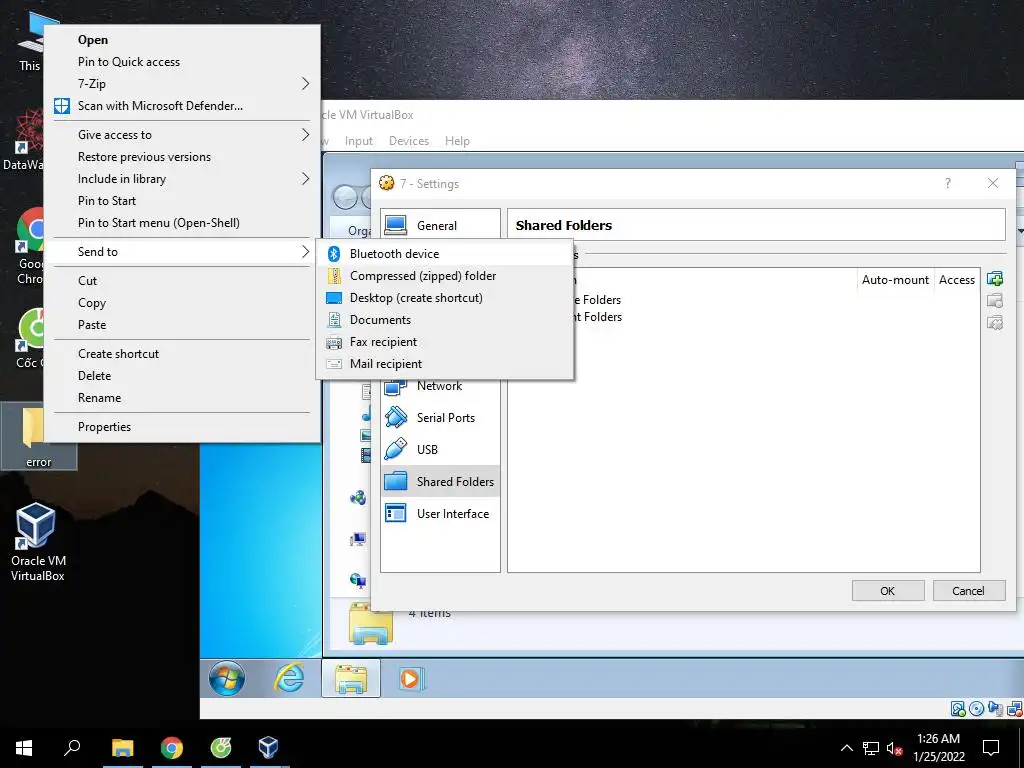Send to Desktop (create shortcut)

tap(445, 298)
